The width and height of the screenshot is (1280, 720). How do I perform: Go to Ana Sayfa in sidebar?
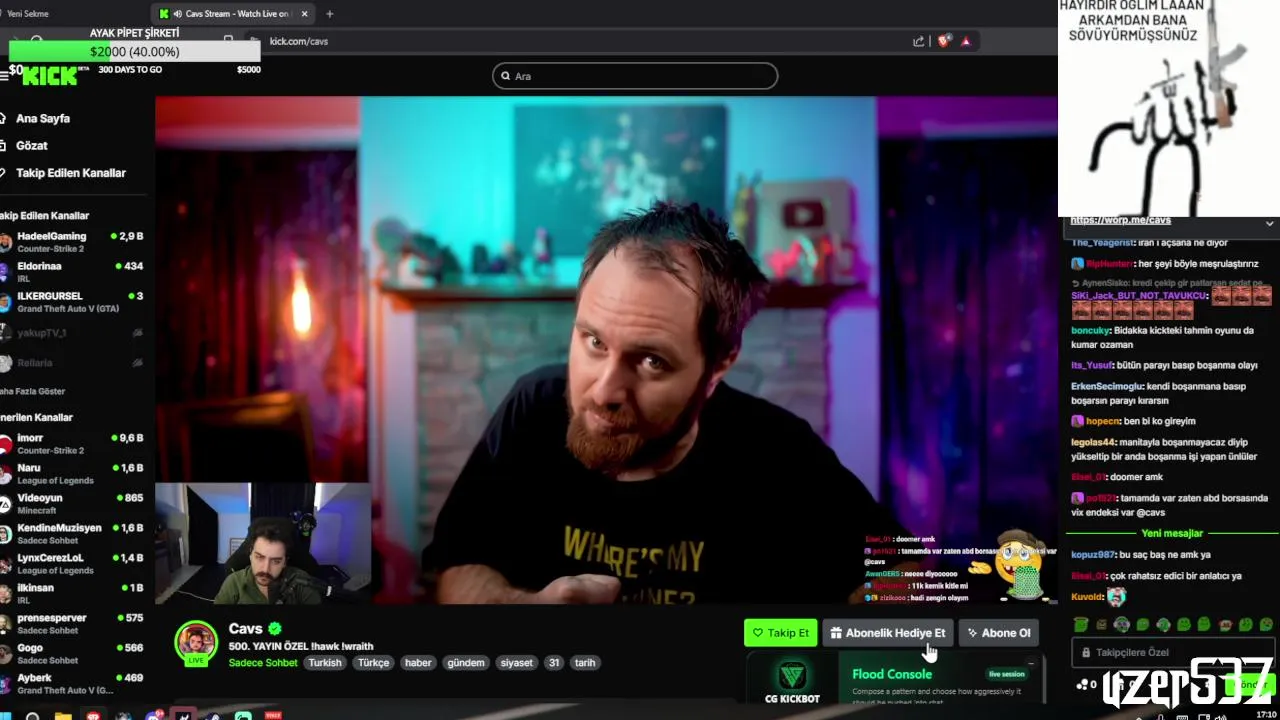tap(43, 118)
